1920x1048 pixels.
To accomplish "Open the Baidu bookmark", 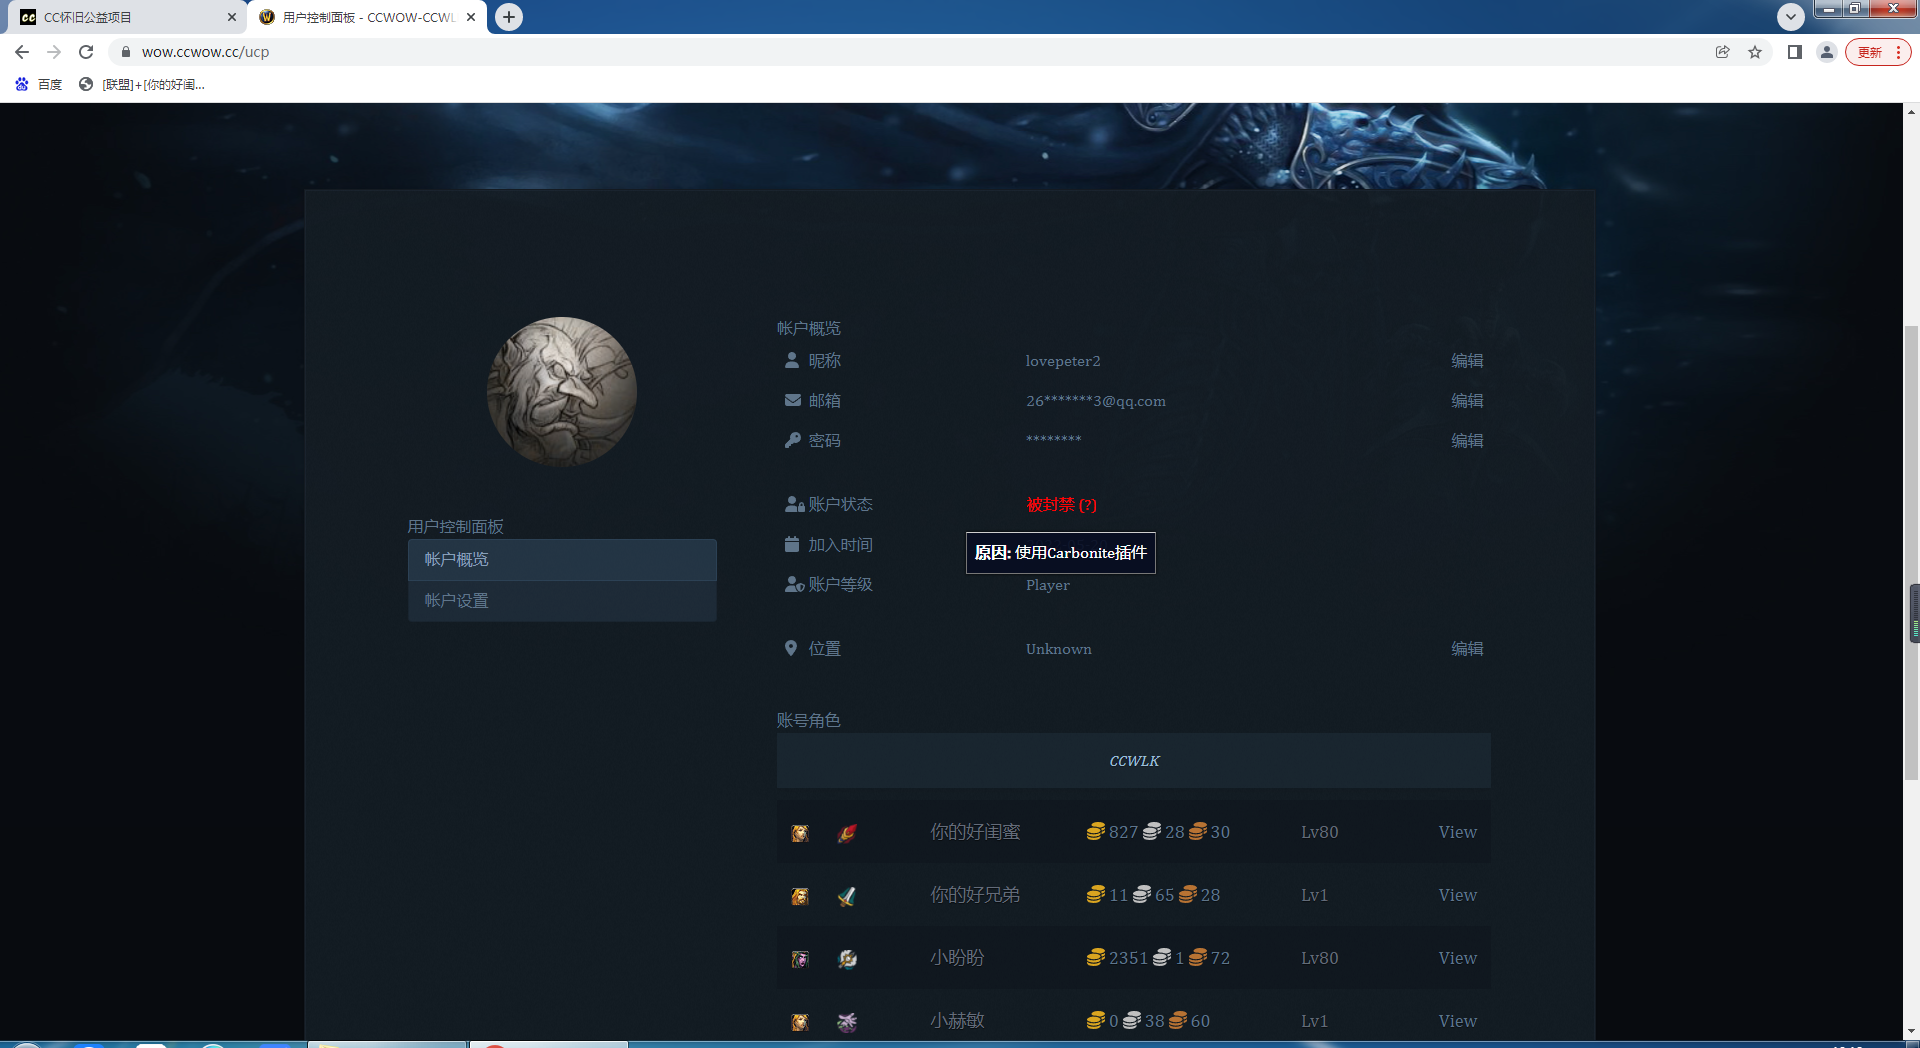I will [x=39, y=85].
